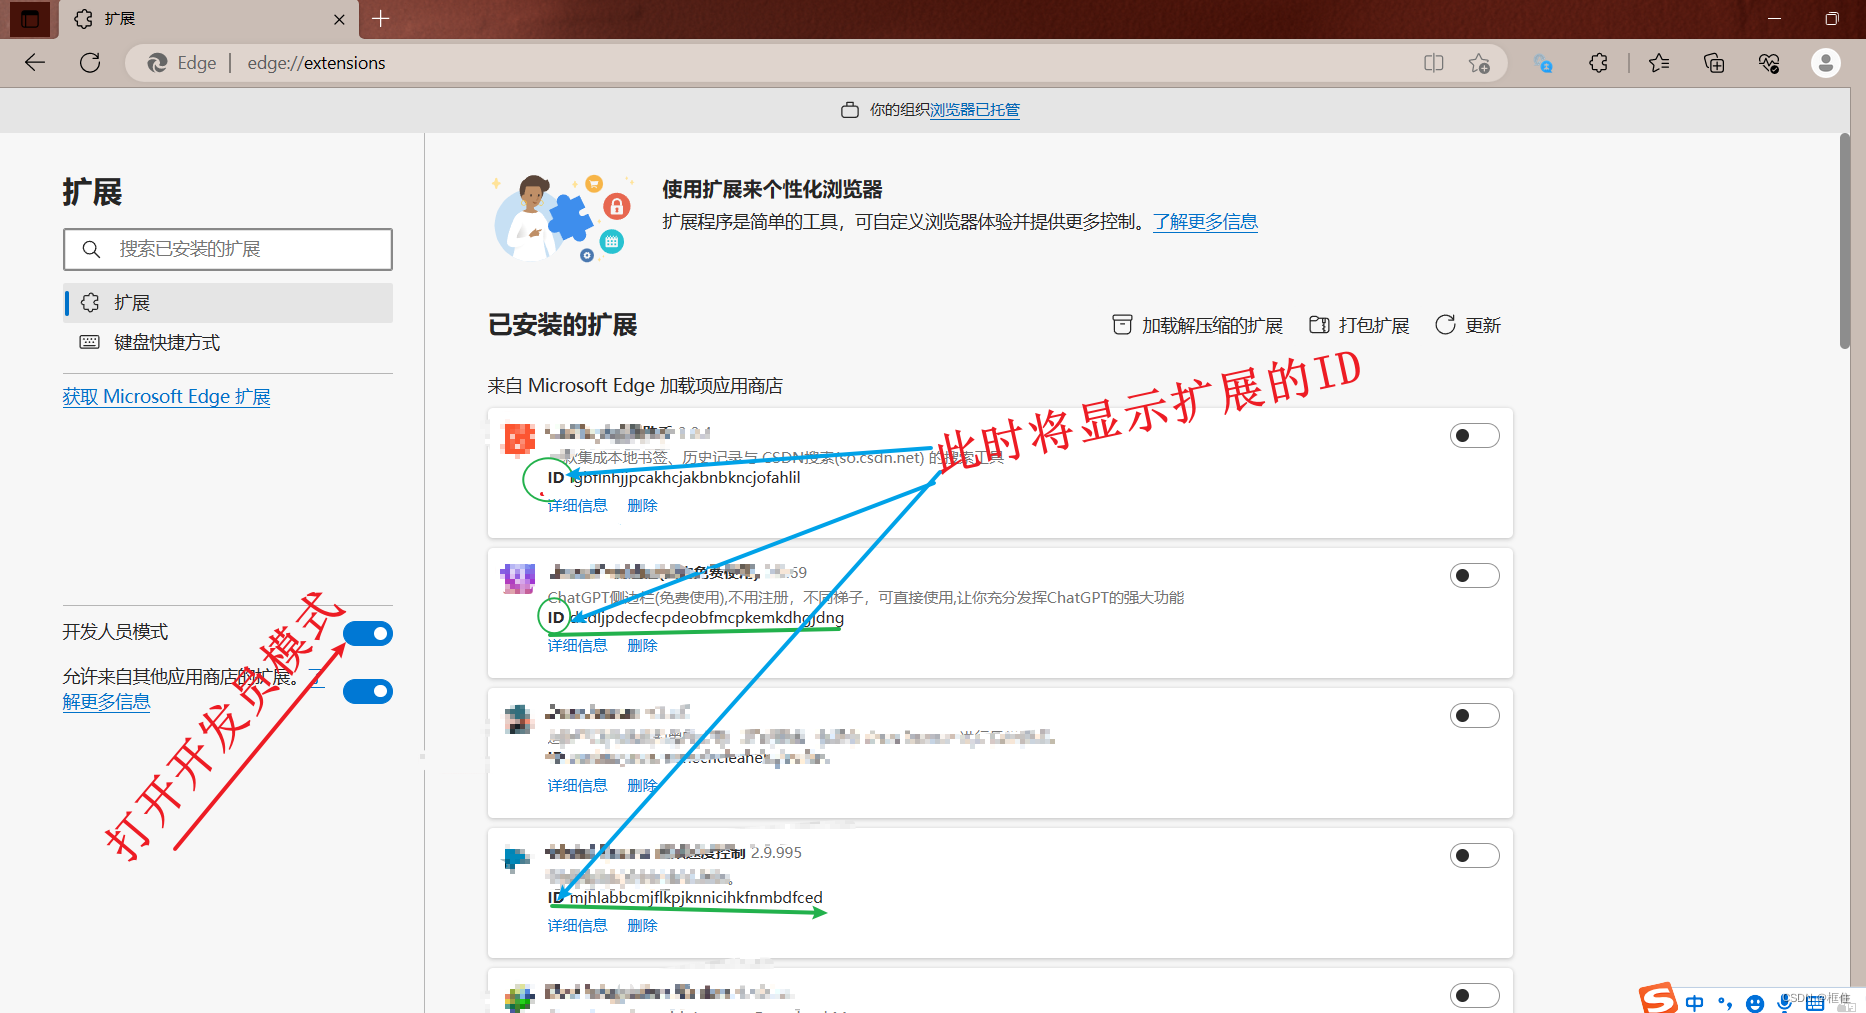Image resolution: width=1866 pixels, height=1013 pixels.
Task: Click the ChatGPT sidebar extension's purple icon
Action: 518,578
